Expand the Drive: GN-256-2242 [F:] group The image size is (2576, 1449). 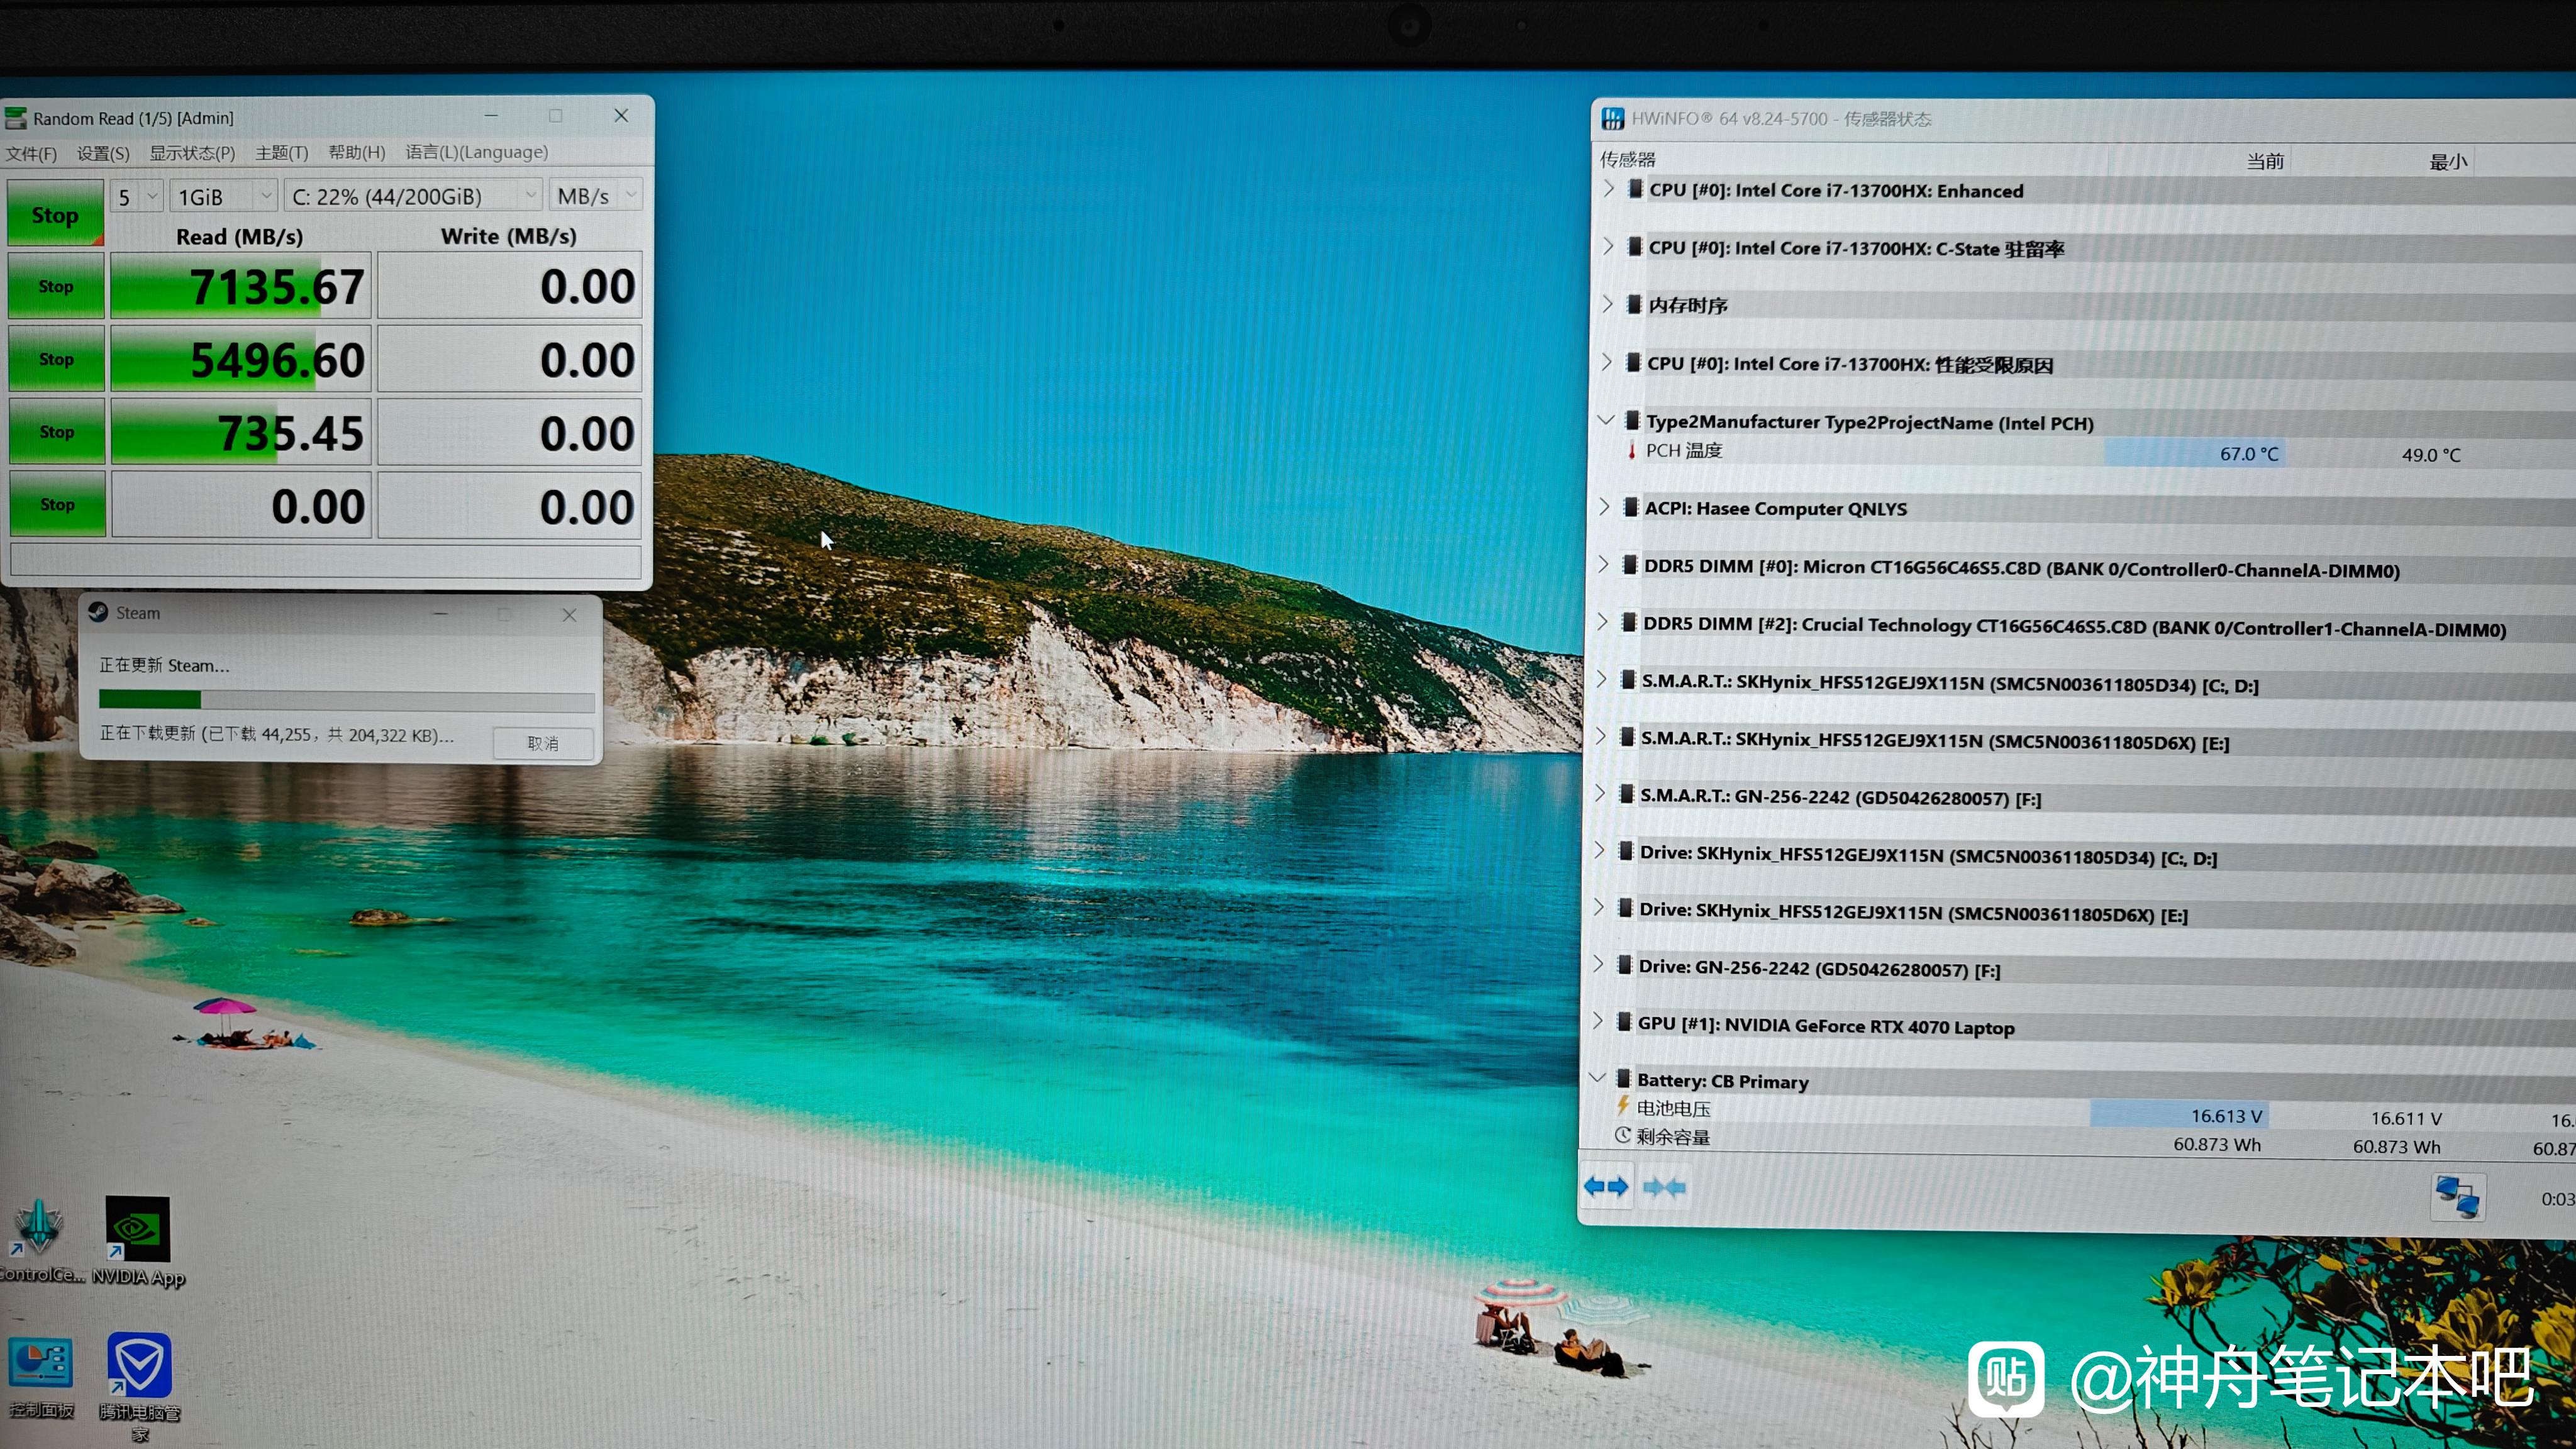click(1598, 965)
